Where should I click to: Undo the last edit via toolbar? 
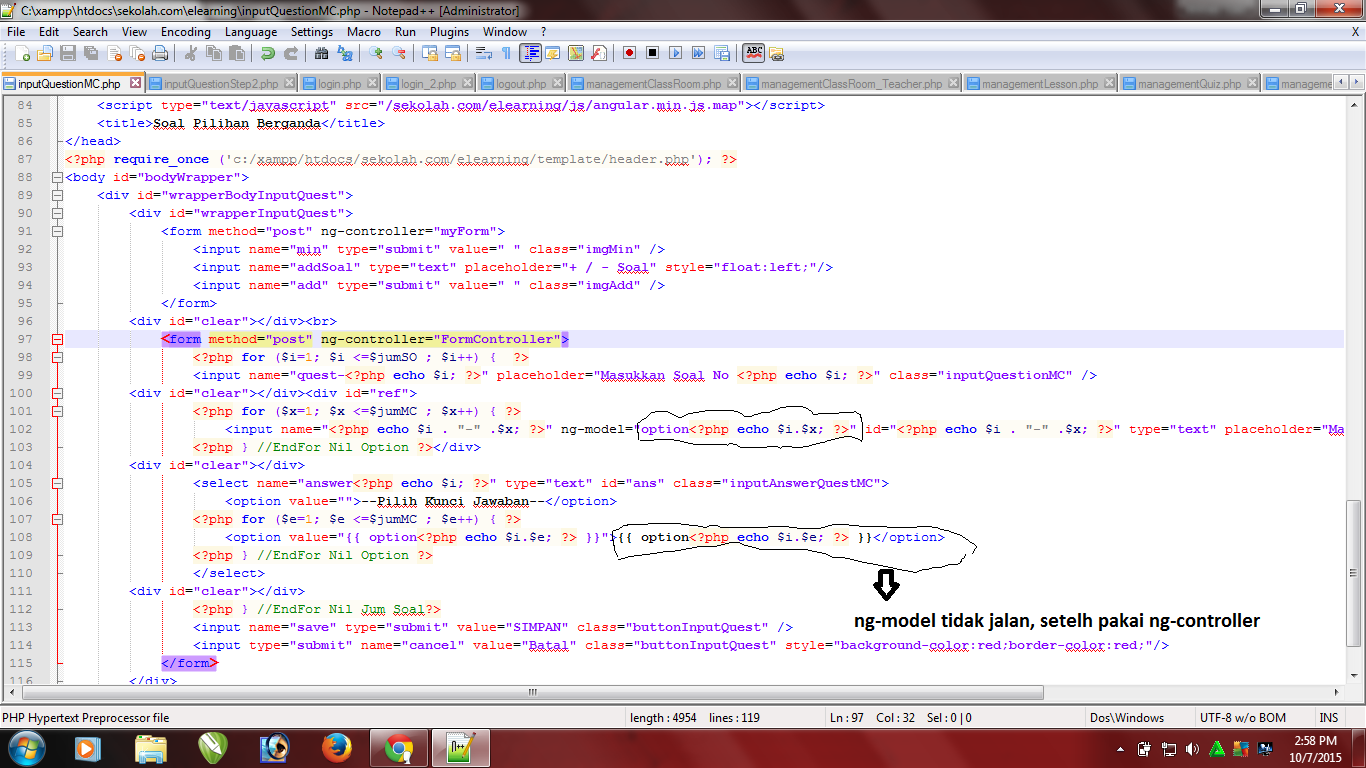point(267,53)
